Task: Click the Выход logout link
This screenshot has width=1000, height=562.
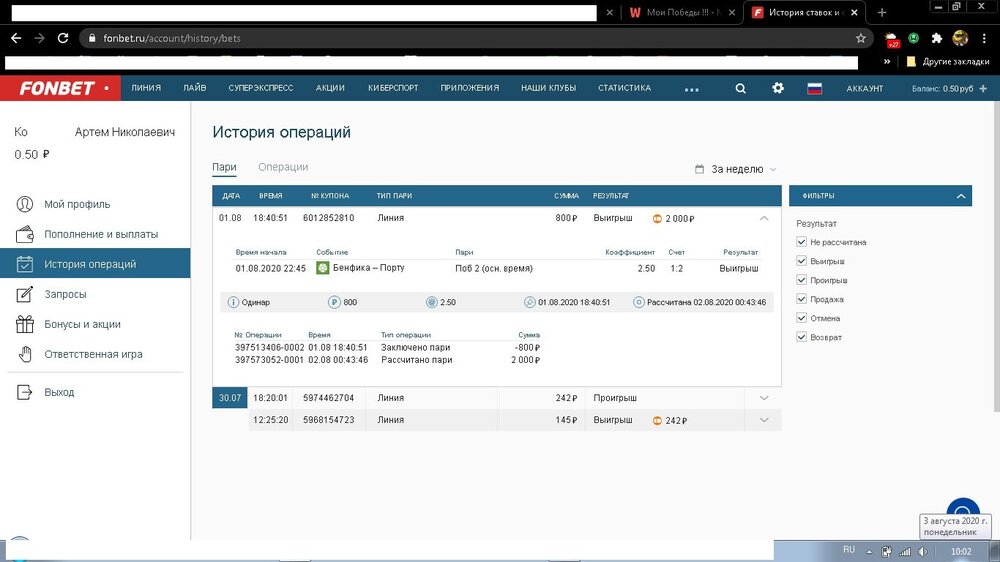Action: tap(59, 392)
